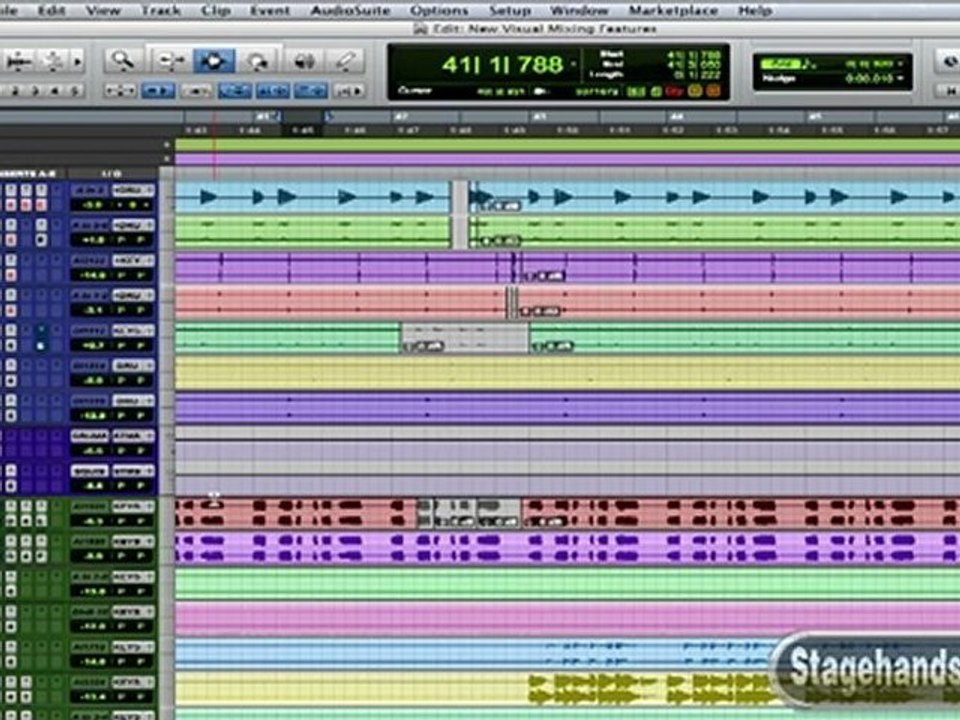Click the green Grid mode indicator
This screenshot has width=960, height=720.
pyautogui.click(x=781, y=64)
